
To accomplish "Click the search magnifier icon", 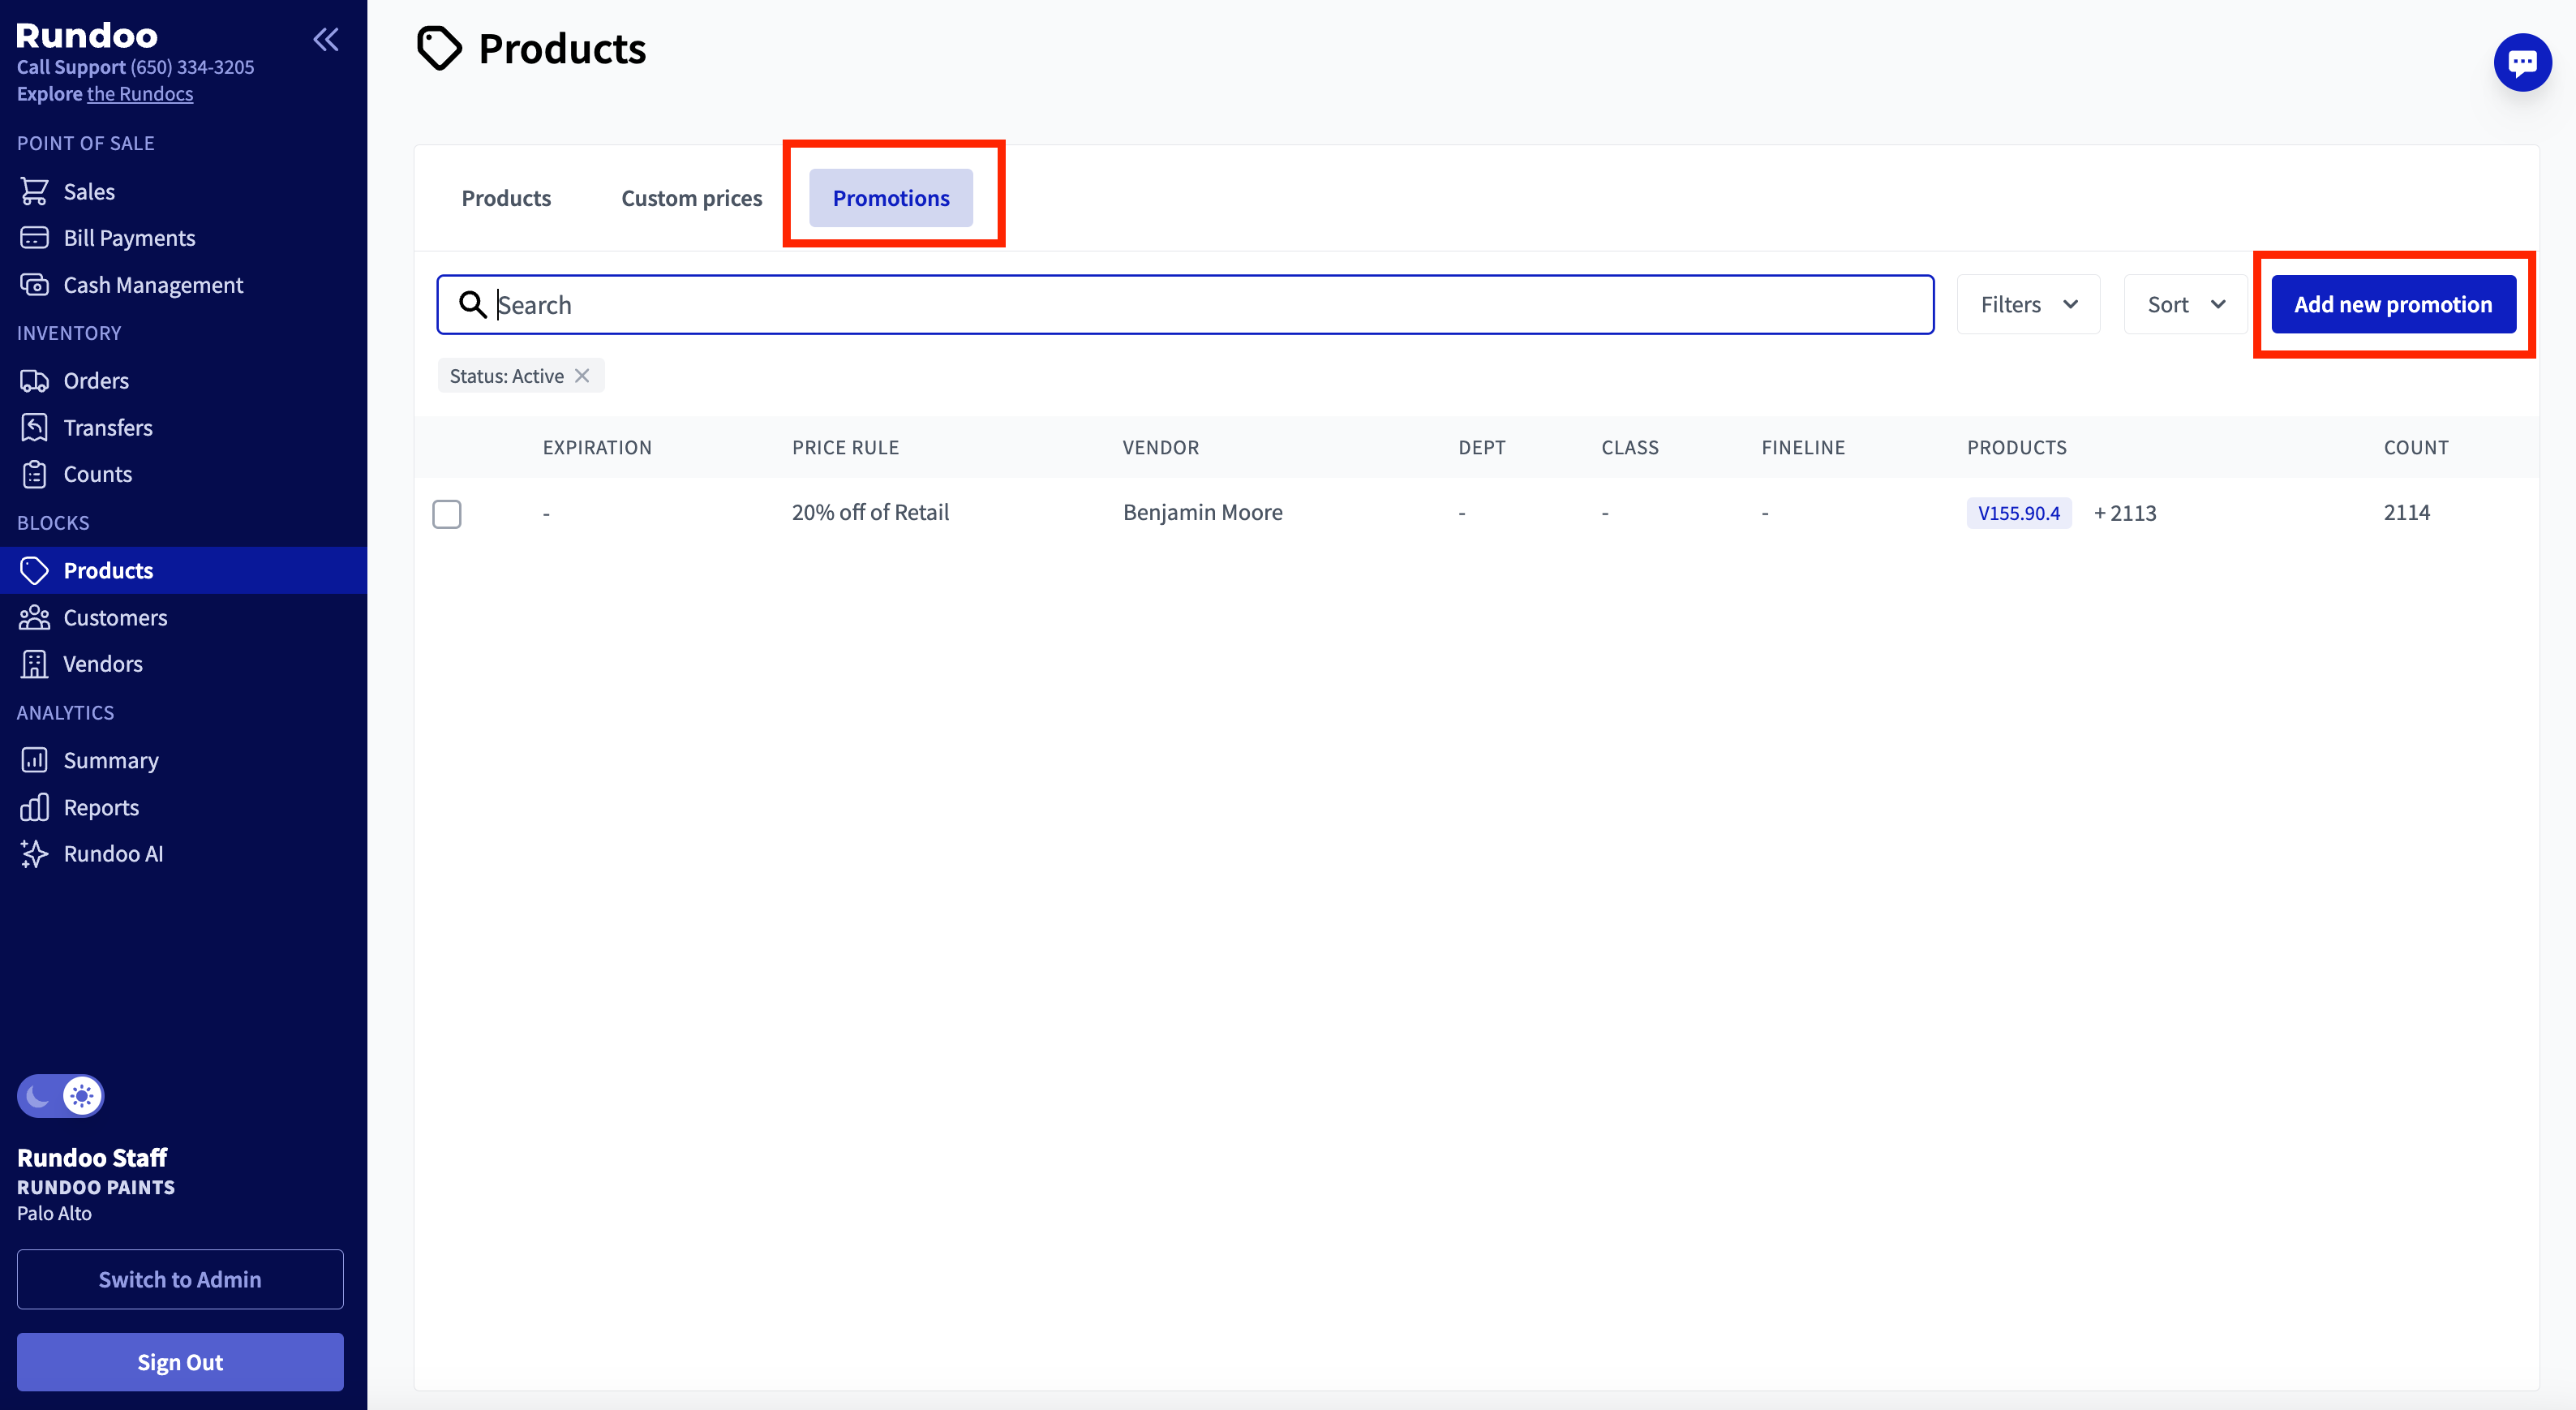I will (472, 304).
